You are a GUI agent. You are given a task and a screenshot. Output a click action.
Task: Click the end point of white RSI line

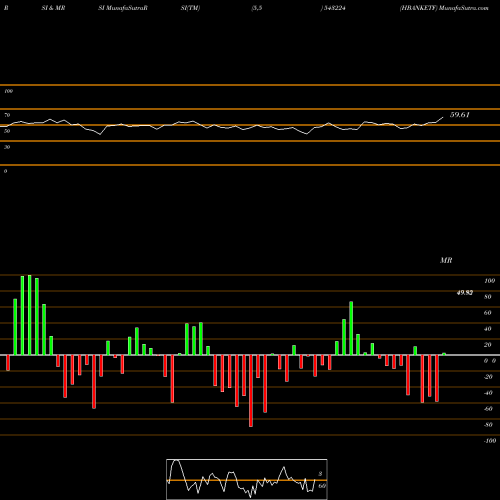(443, 117)
